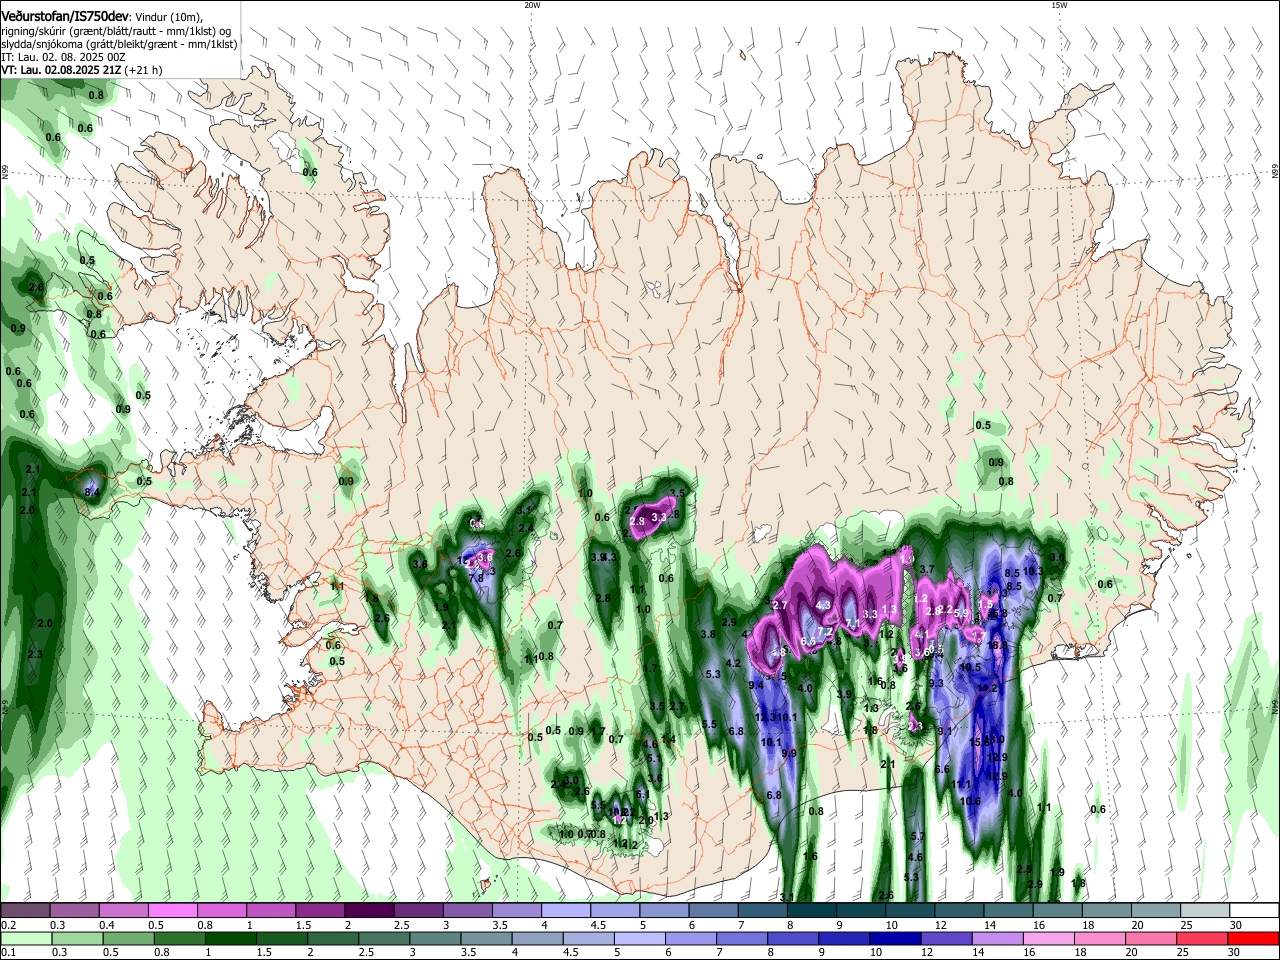
Task: Click the 9.4 precipitation value on the map
Action: 756,685
